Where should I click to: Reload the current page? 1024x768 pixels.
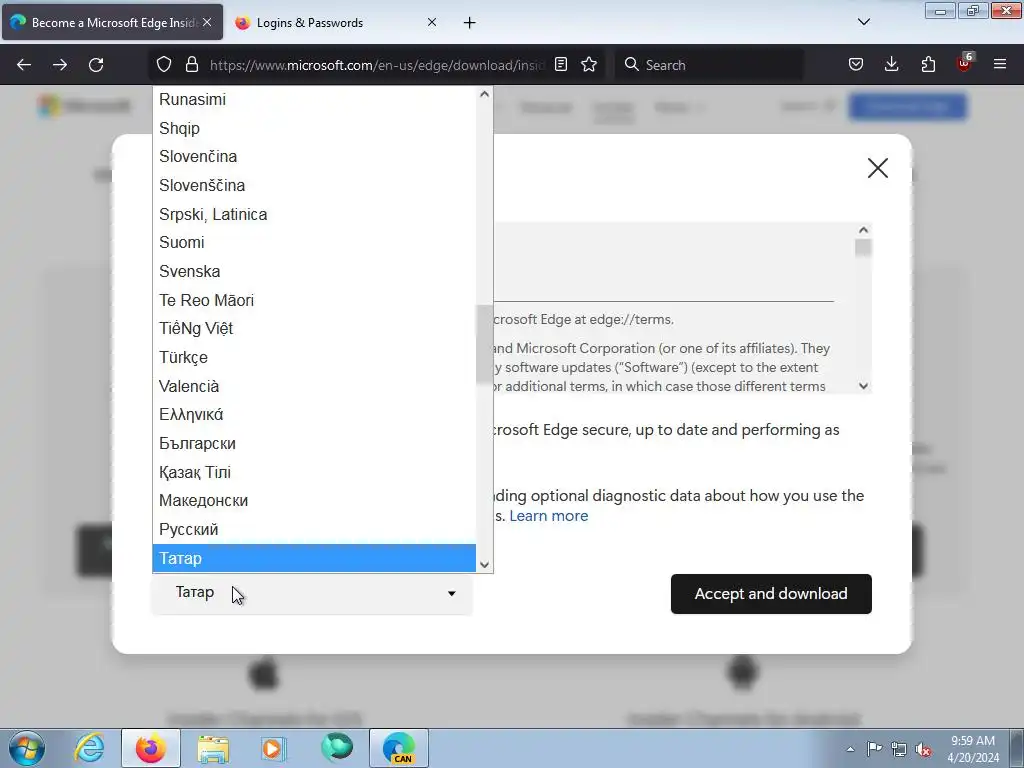(96, 65)
